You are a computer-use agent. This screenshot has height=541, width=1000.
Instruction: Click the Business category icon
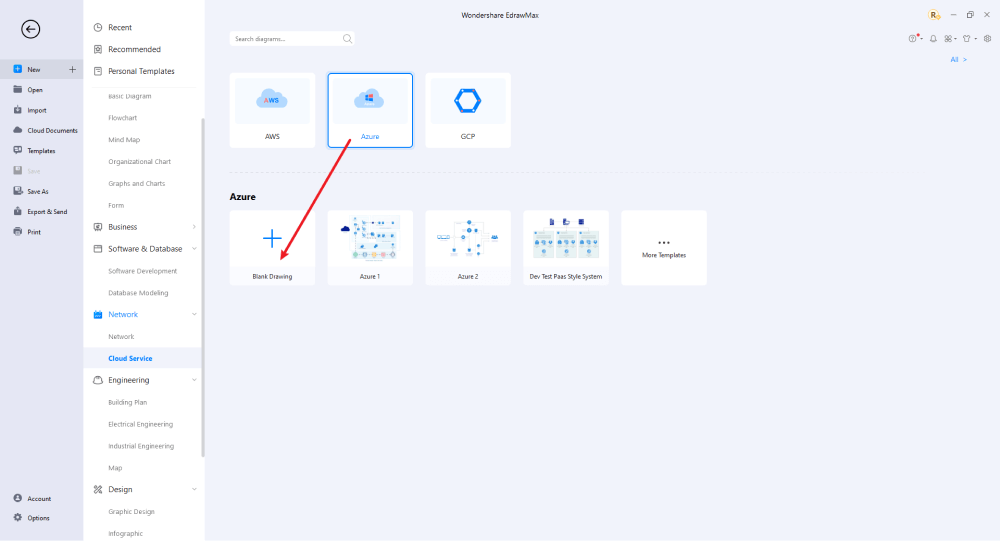(x=98, y=226)
